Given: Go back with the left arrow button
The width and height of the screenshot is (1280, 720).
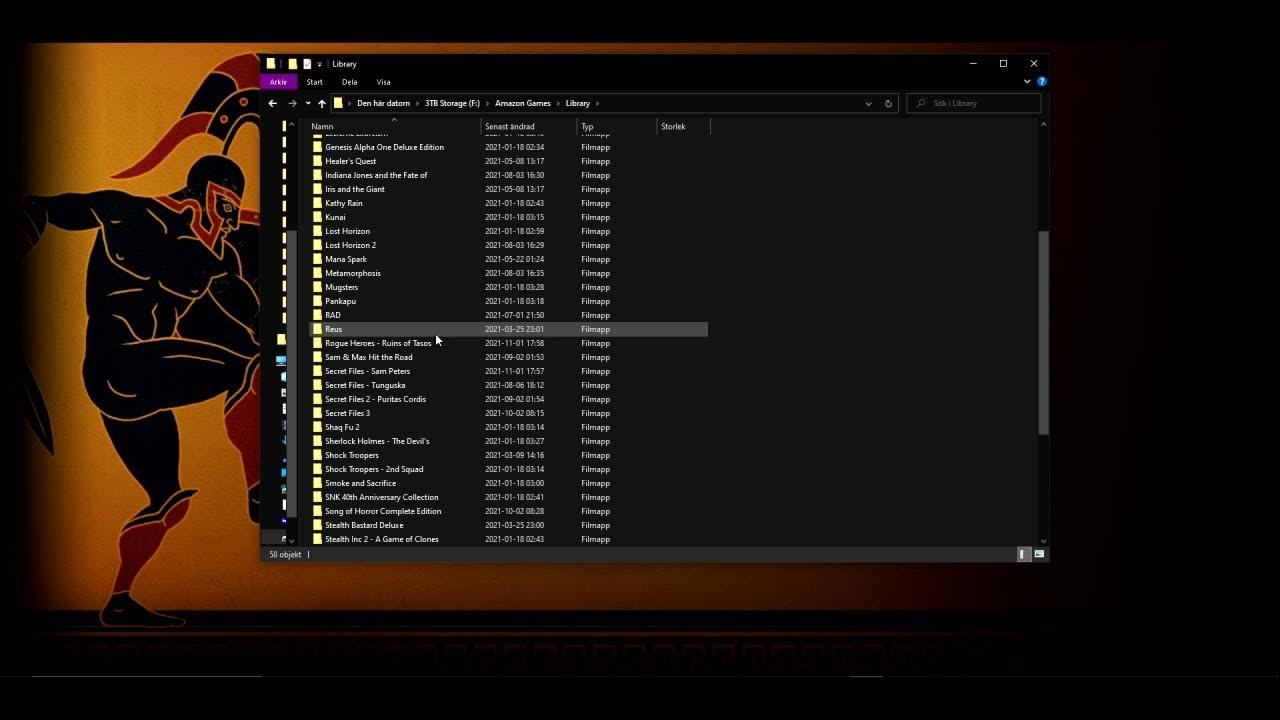Looking at the screenshot, I should point(272,103).
